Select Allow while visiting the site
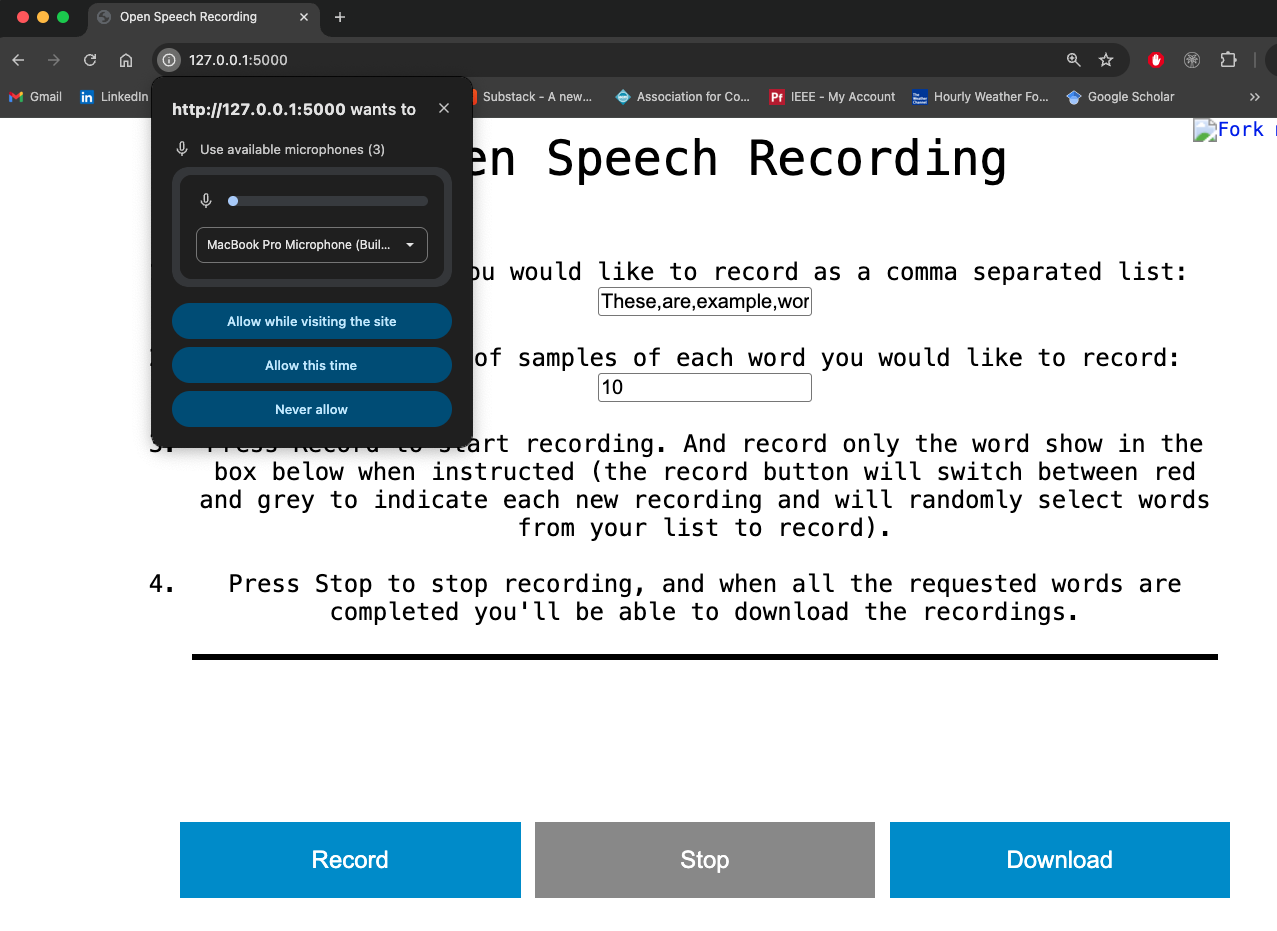Screen dimensions: 1277x931 311,321
